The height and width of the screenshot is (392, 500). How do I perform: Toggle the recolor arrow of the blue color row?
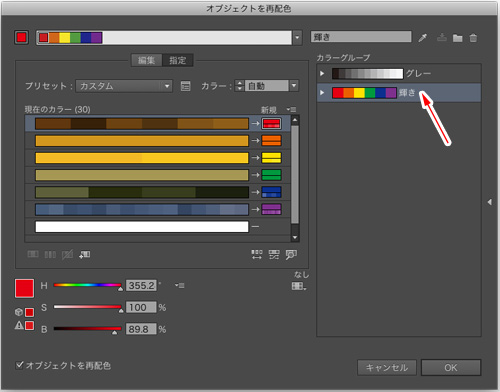[x=255, y=209]
